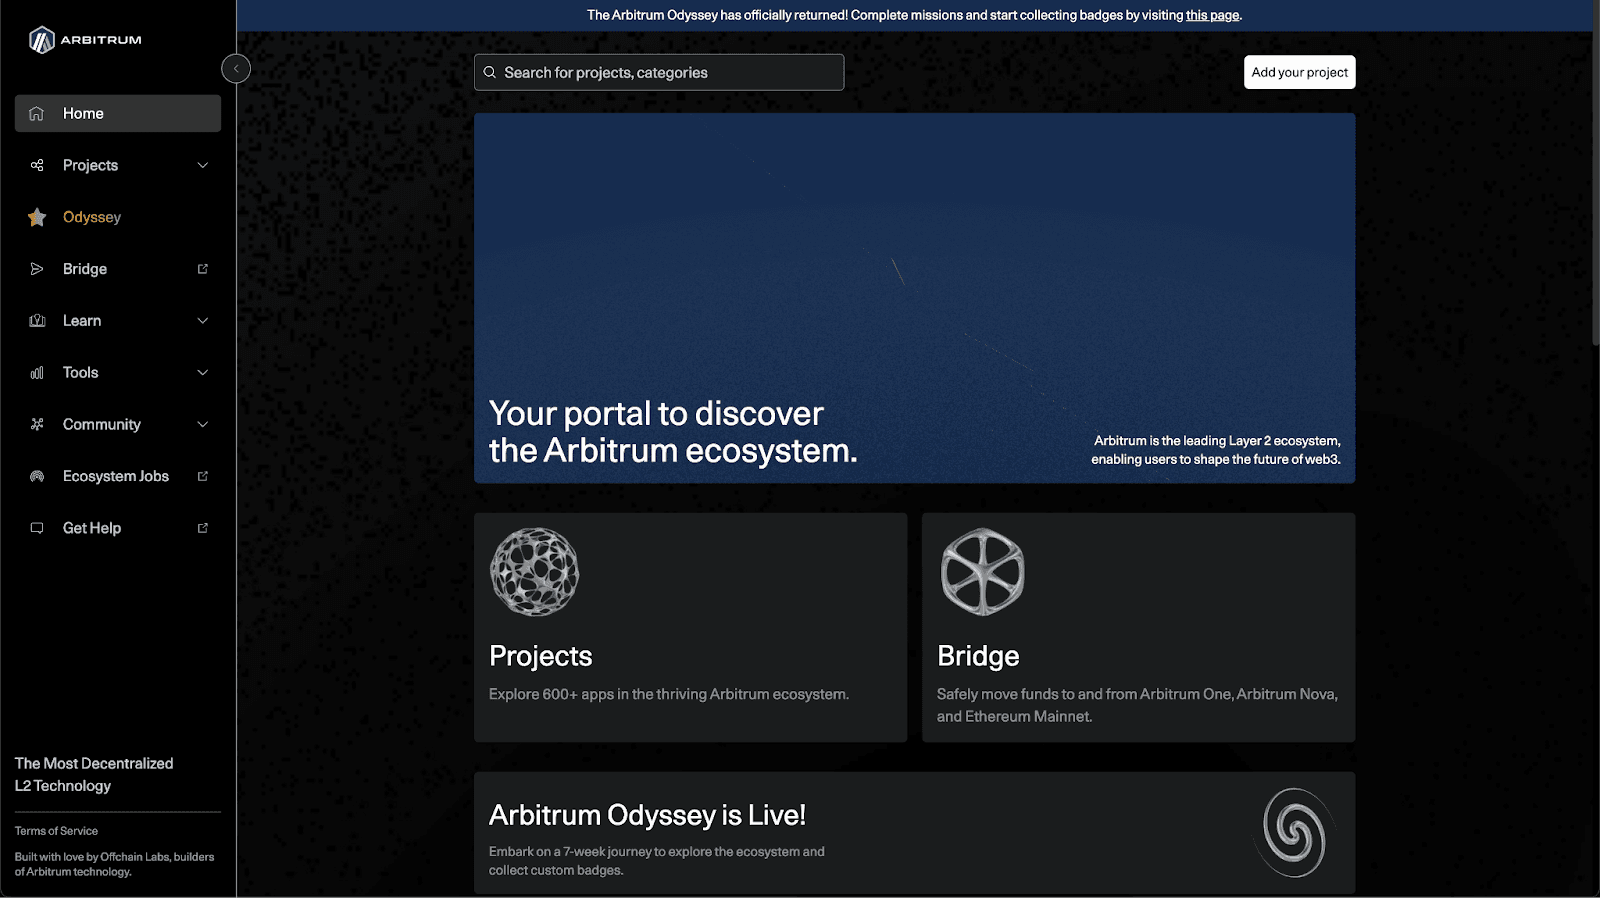Open the Community sidebar section
This screenshot has height=898, width=1600.
(118, 424)
